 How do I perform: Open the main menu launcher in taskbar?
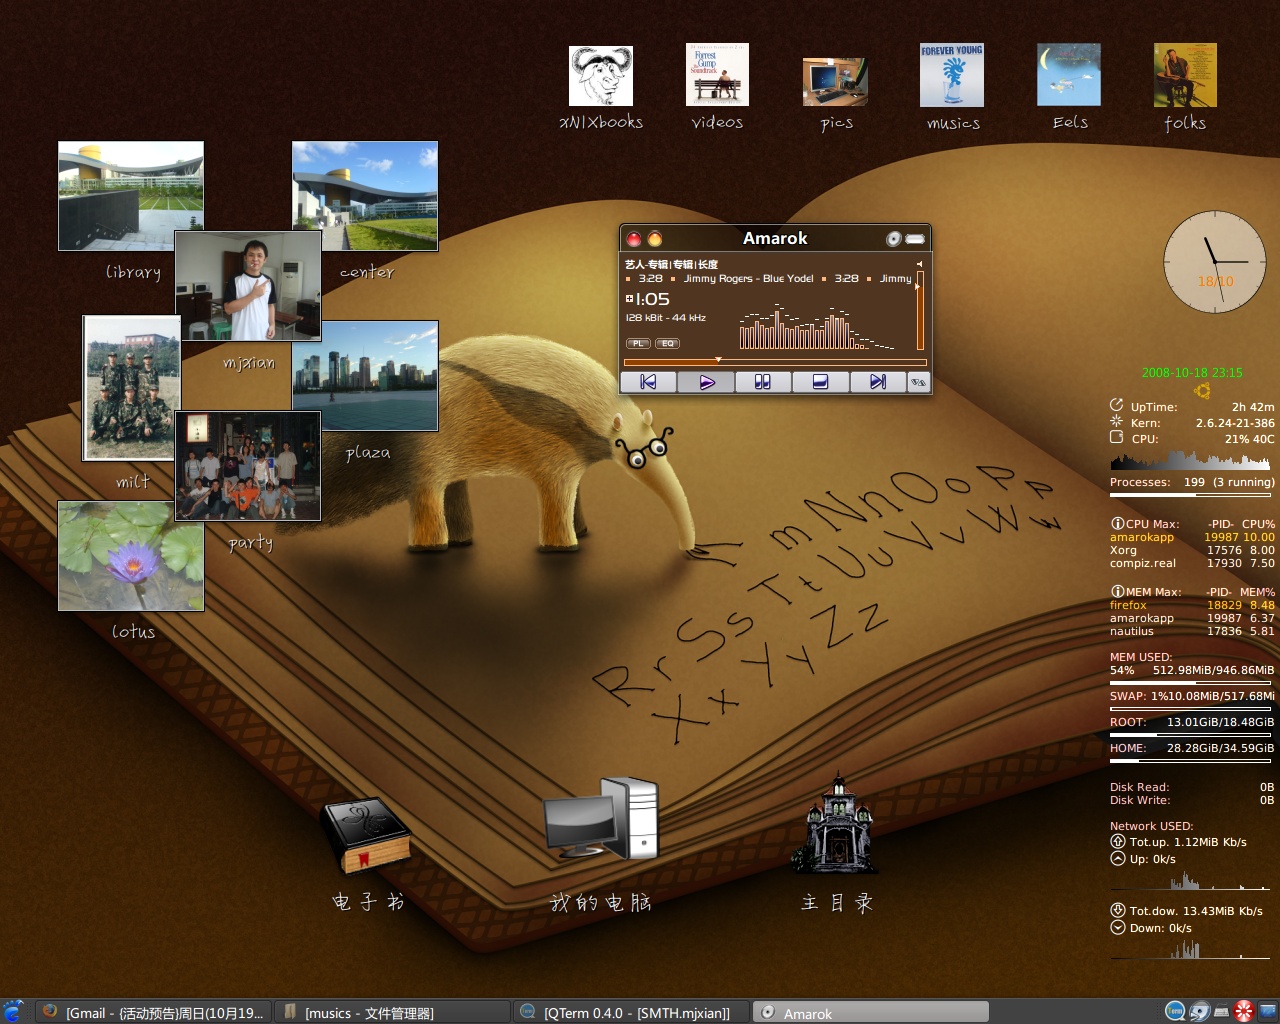tap(13, 1012)
